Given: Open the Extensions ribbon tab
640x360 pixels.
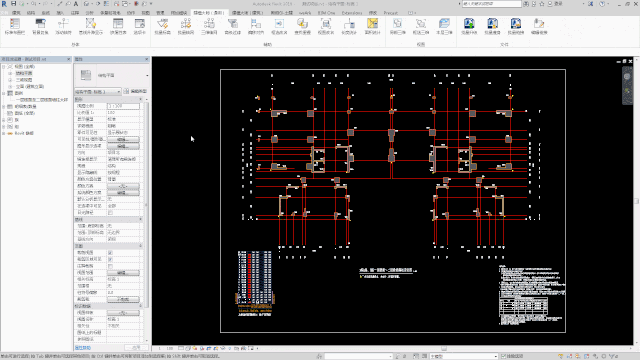Looking at the screenshot, I should pos(351,13).
